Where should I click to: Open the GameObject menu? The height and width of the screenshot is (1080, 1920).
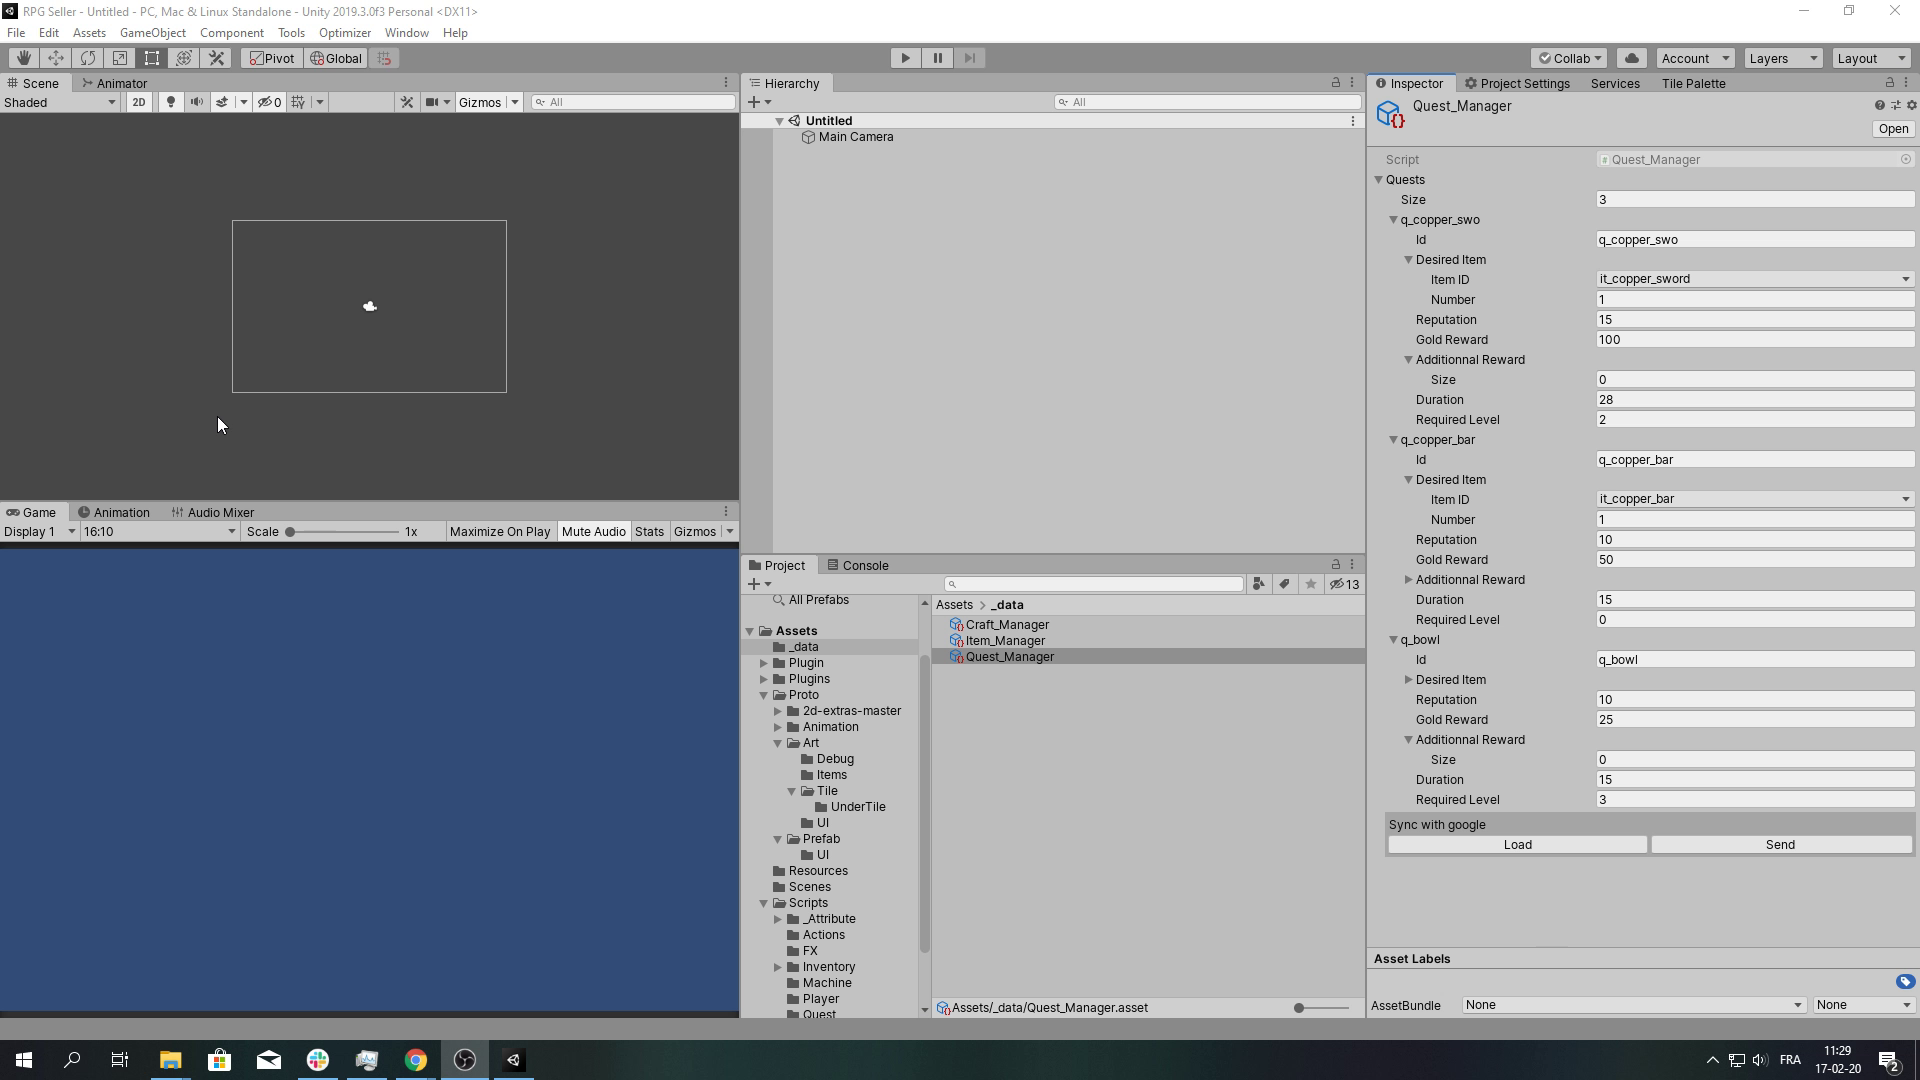click(x=153, y=33)
